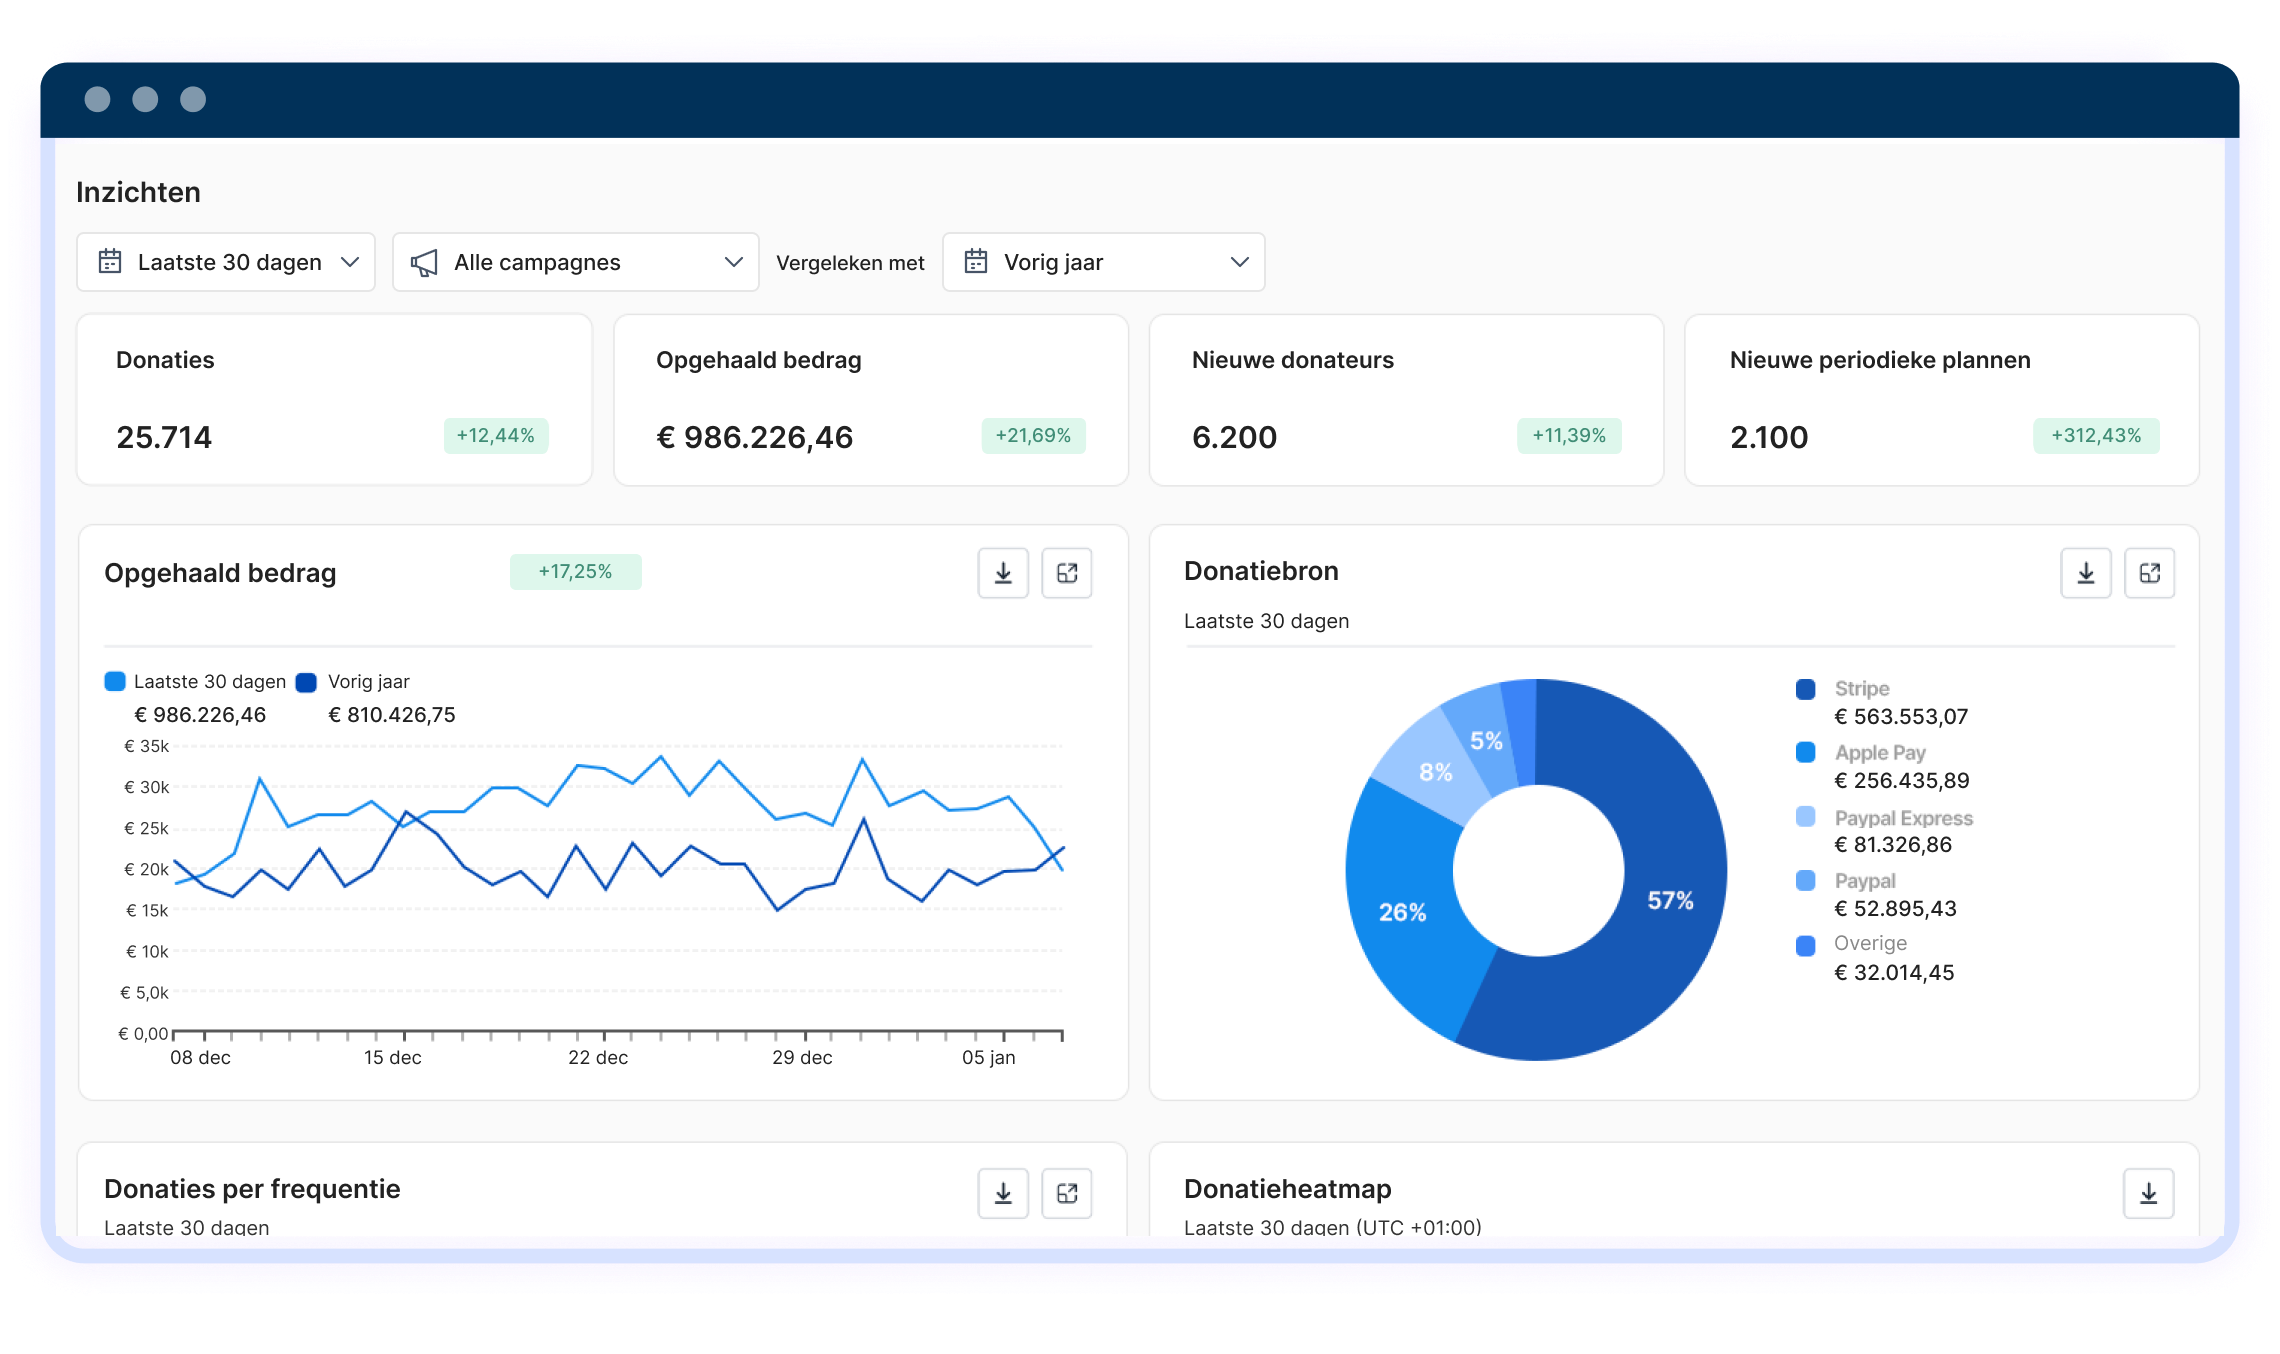This screenshot has width=2280, height=1354.
Task: Open the Alle campagnes dropdown
Action: pos(576,262)
